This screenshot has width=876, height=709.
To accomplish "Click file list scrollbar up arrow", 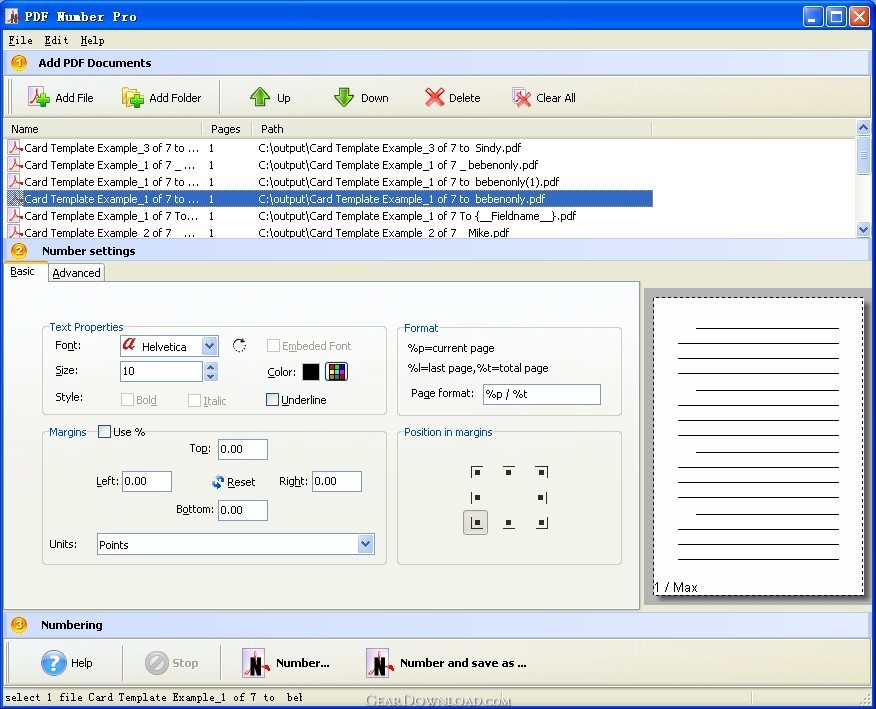I will tap(863, 127).
